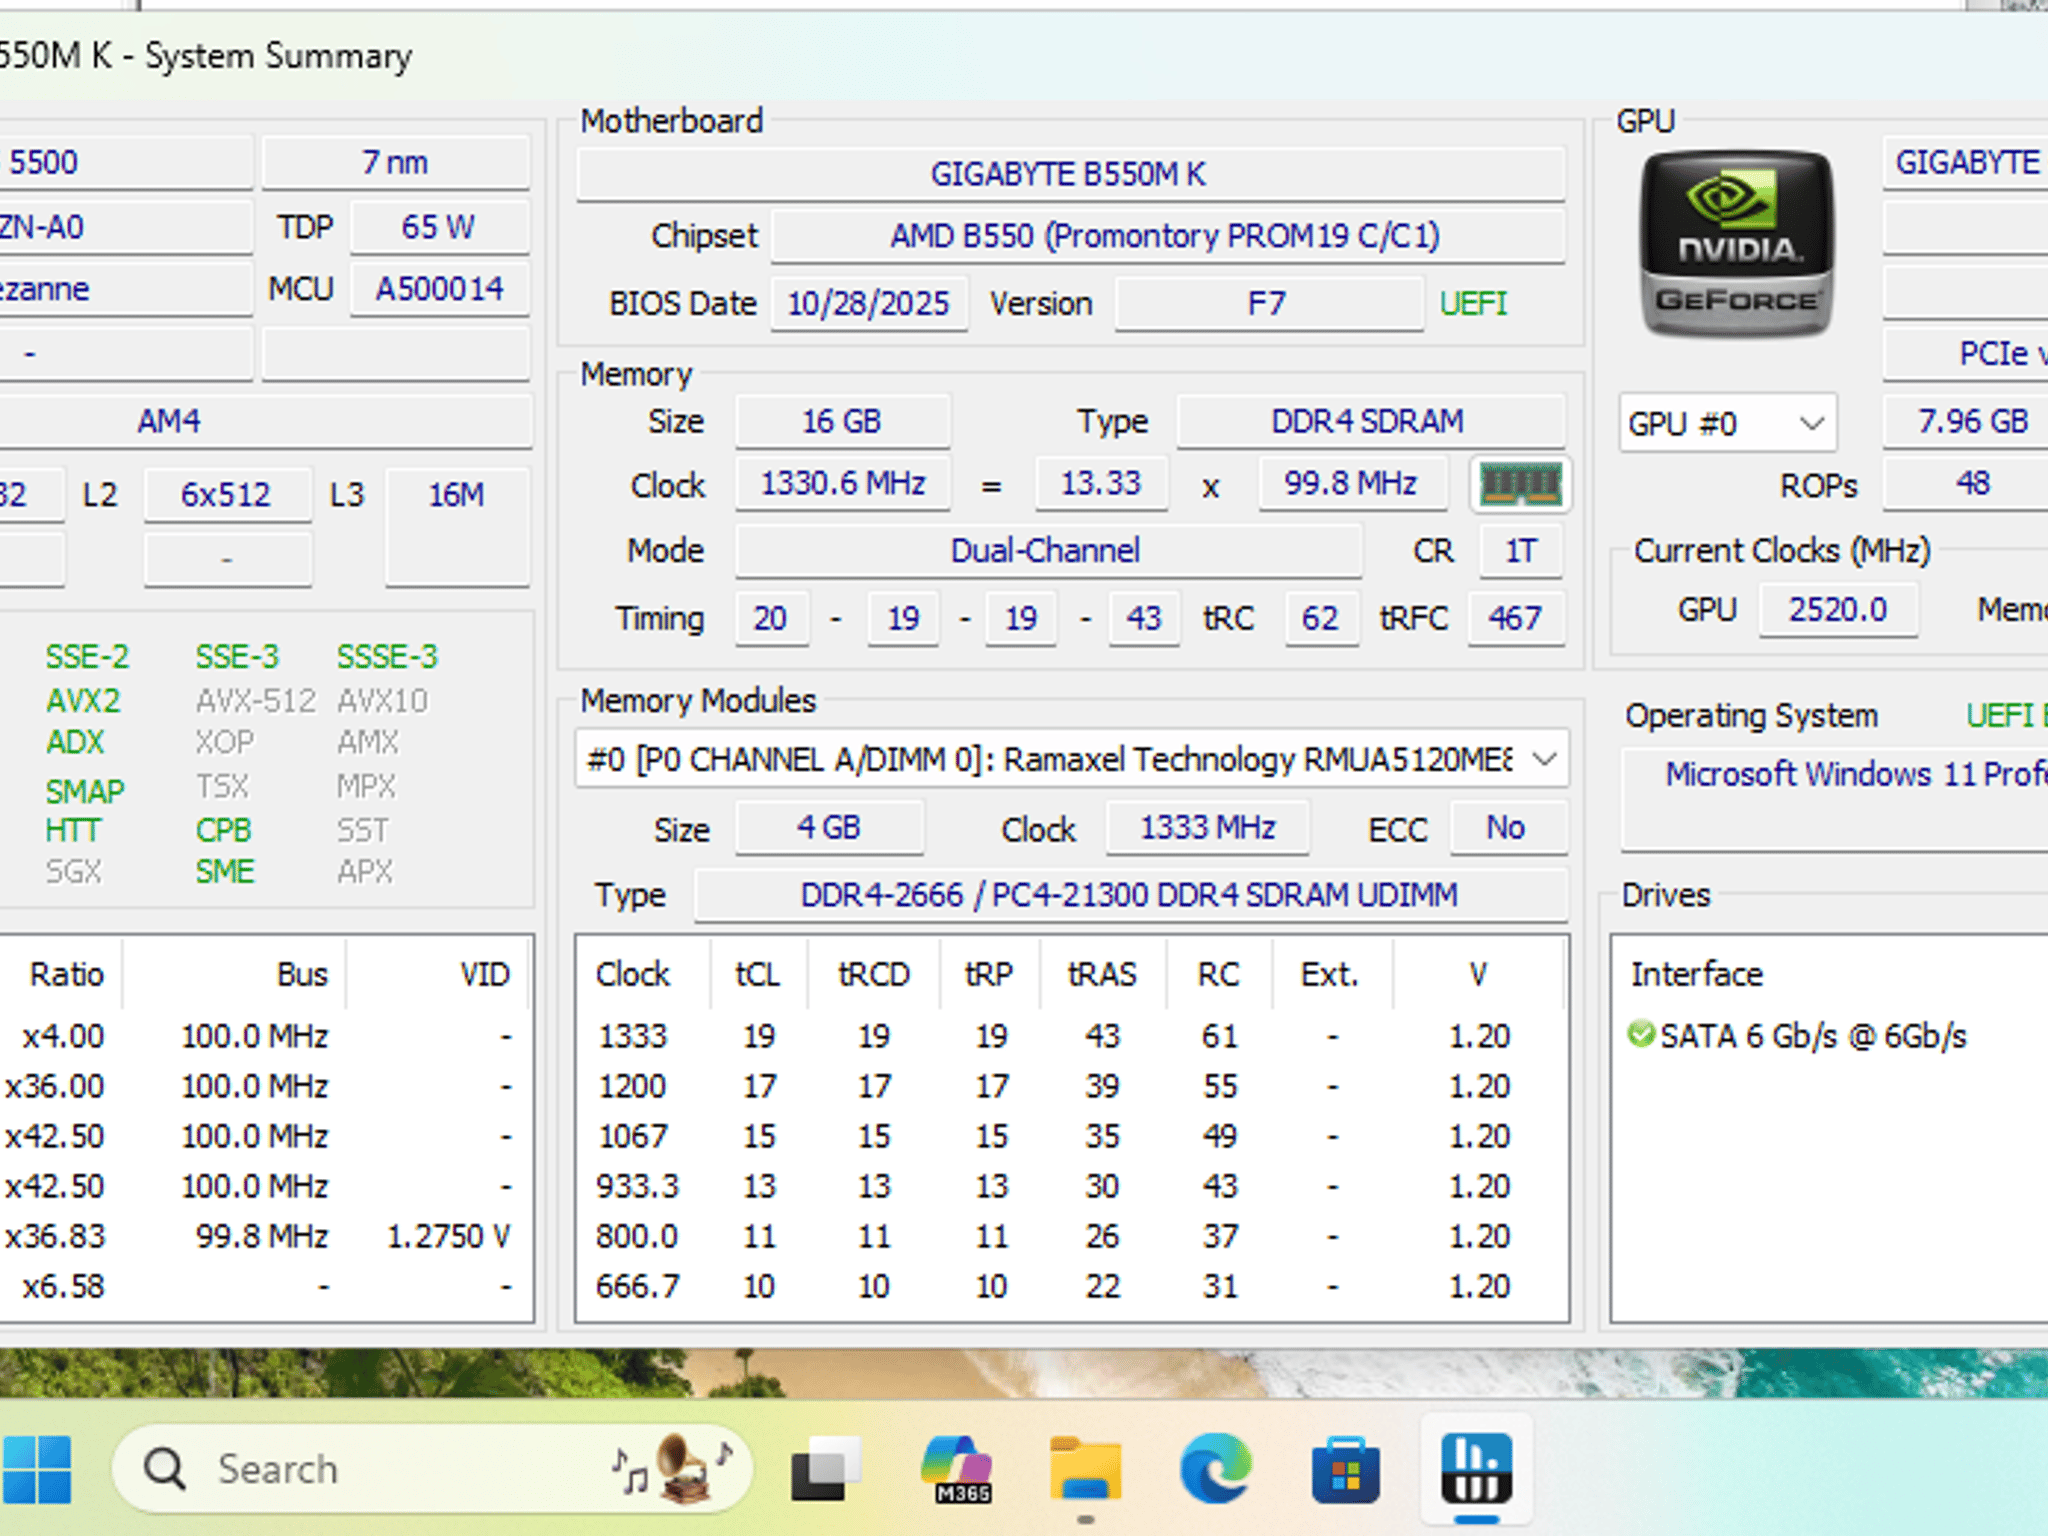Click the tCL column header
Viewport: 2048px width, 1536px height.
759,974
